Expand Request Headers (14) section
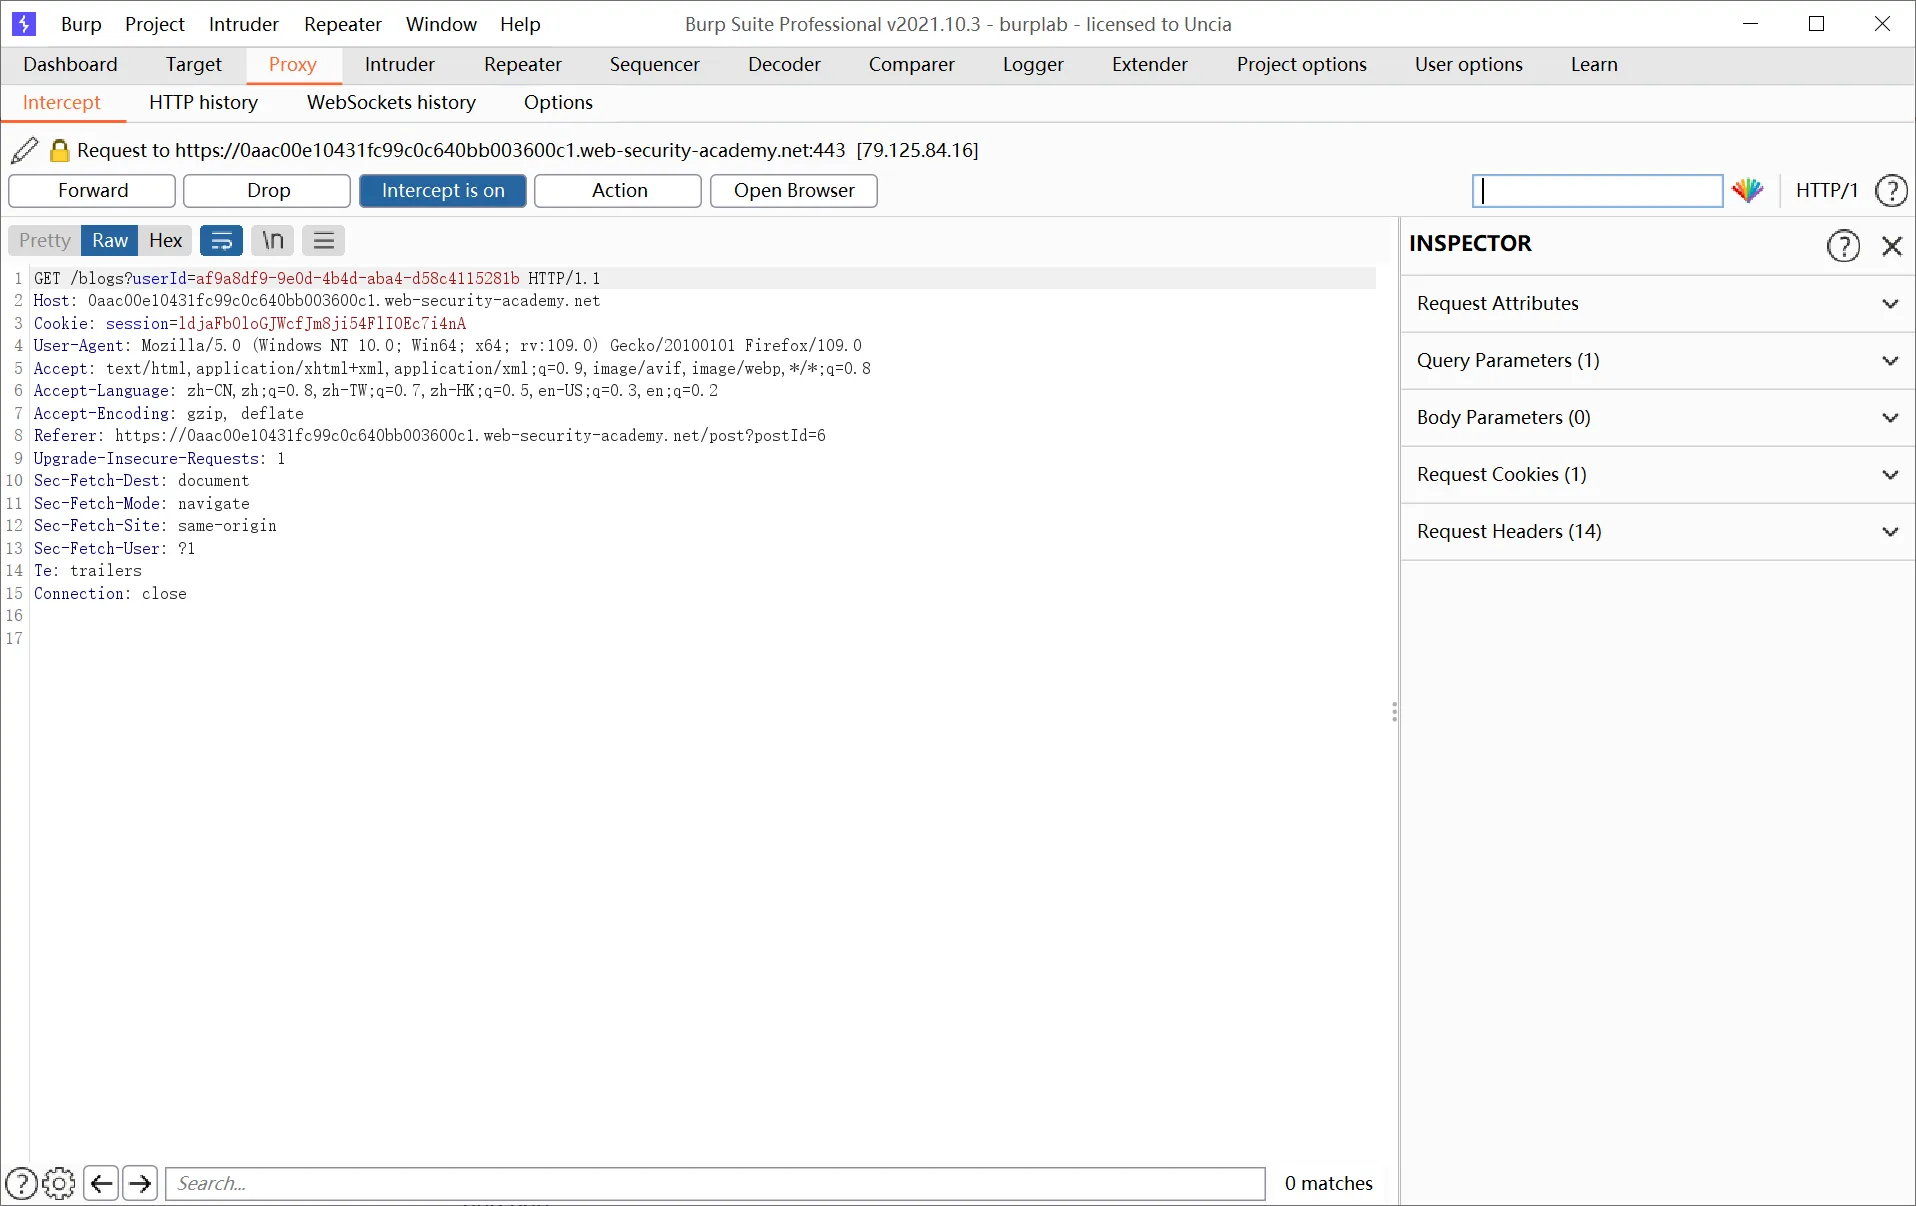 click(1658, 531)
